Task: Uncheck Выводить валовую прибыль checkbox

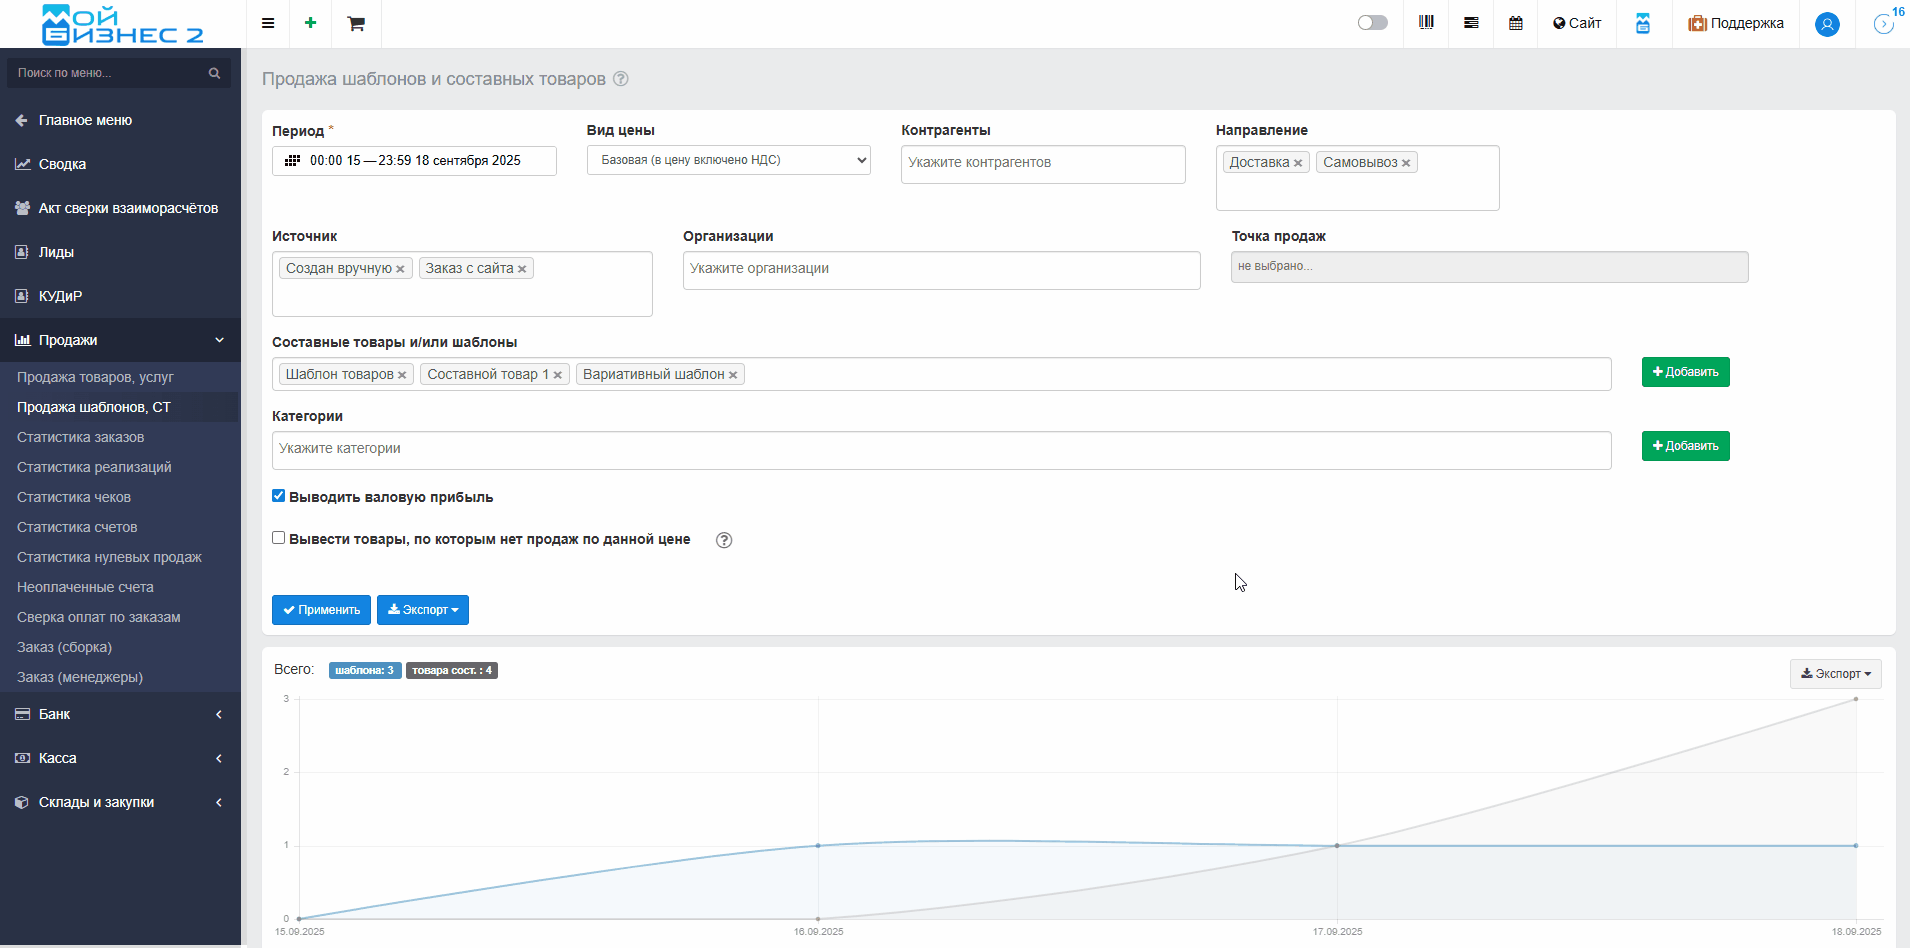Action: (x=279, y=496)
